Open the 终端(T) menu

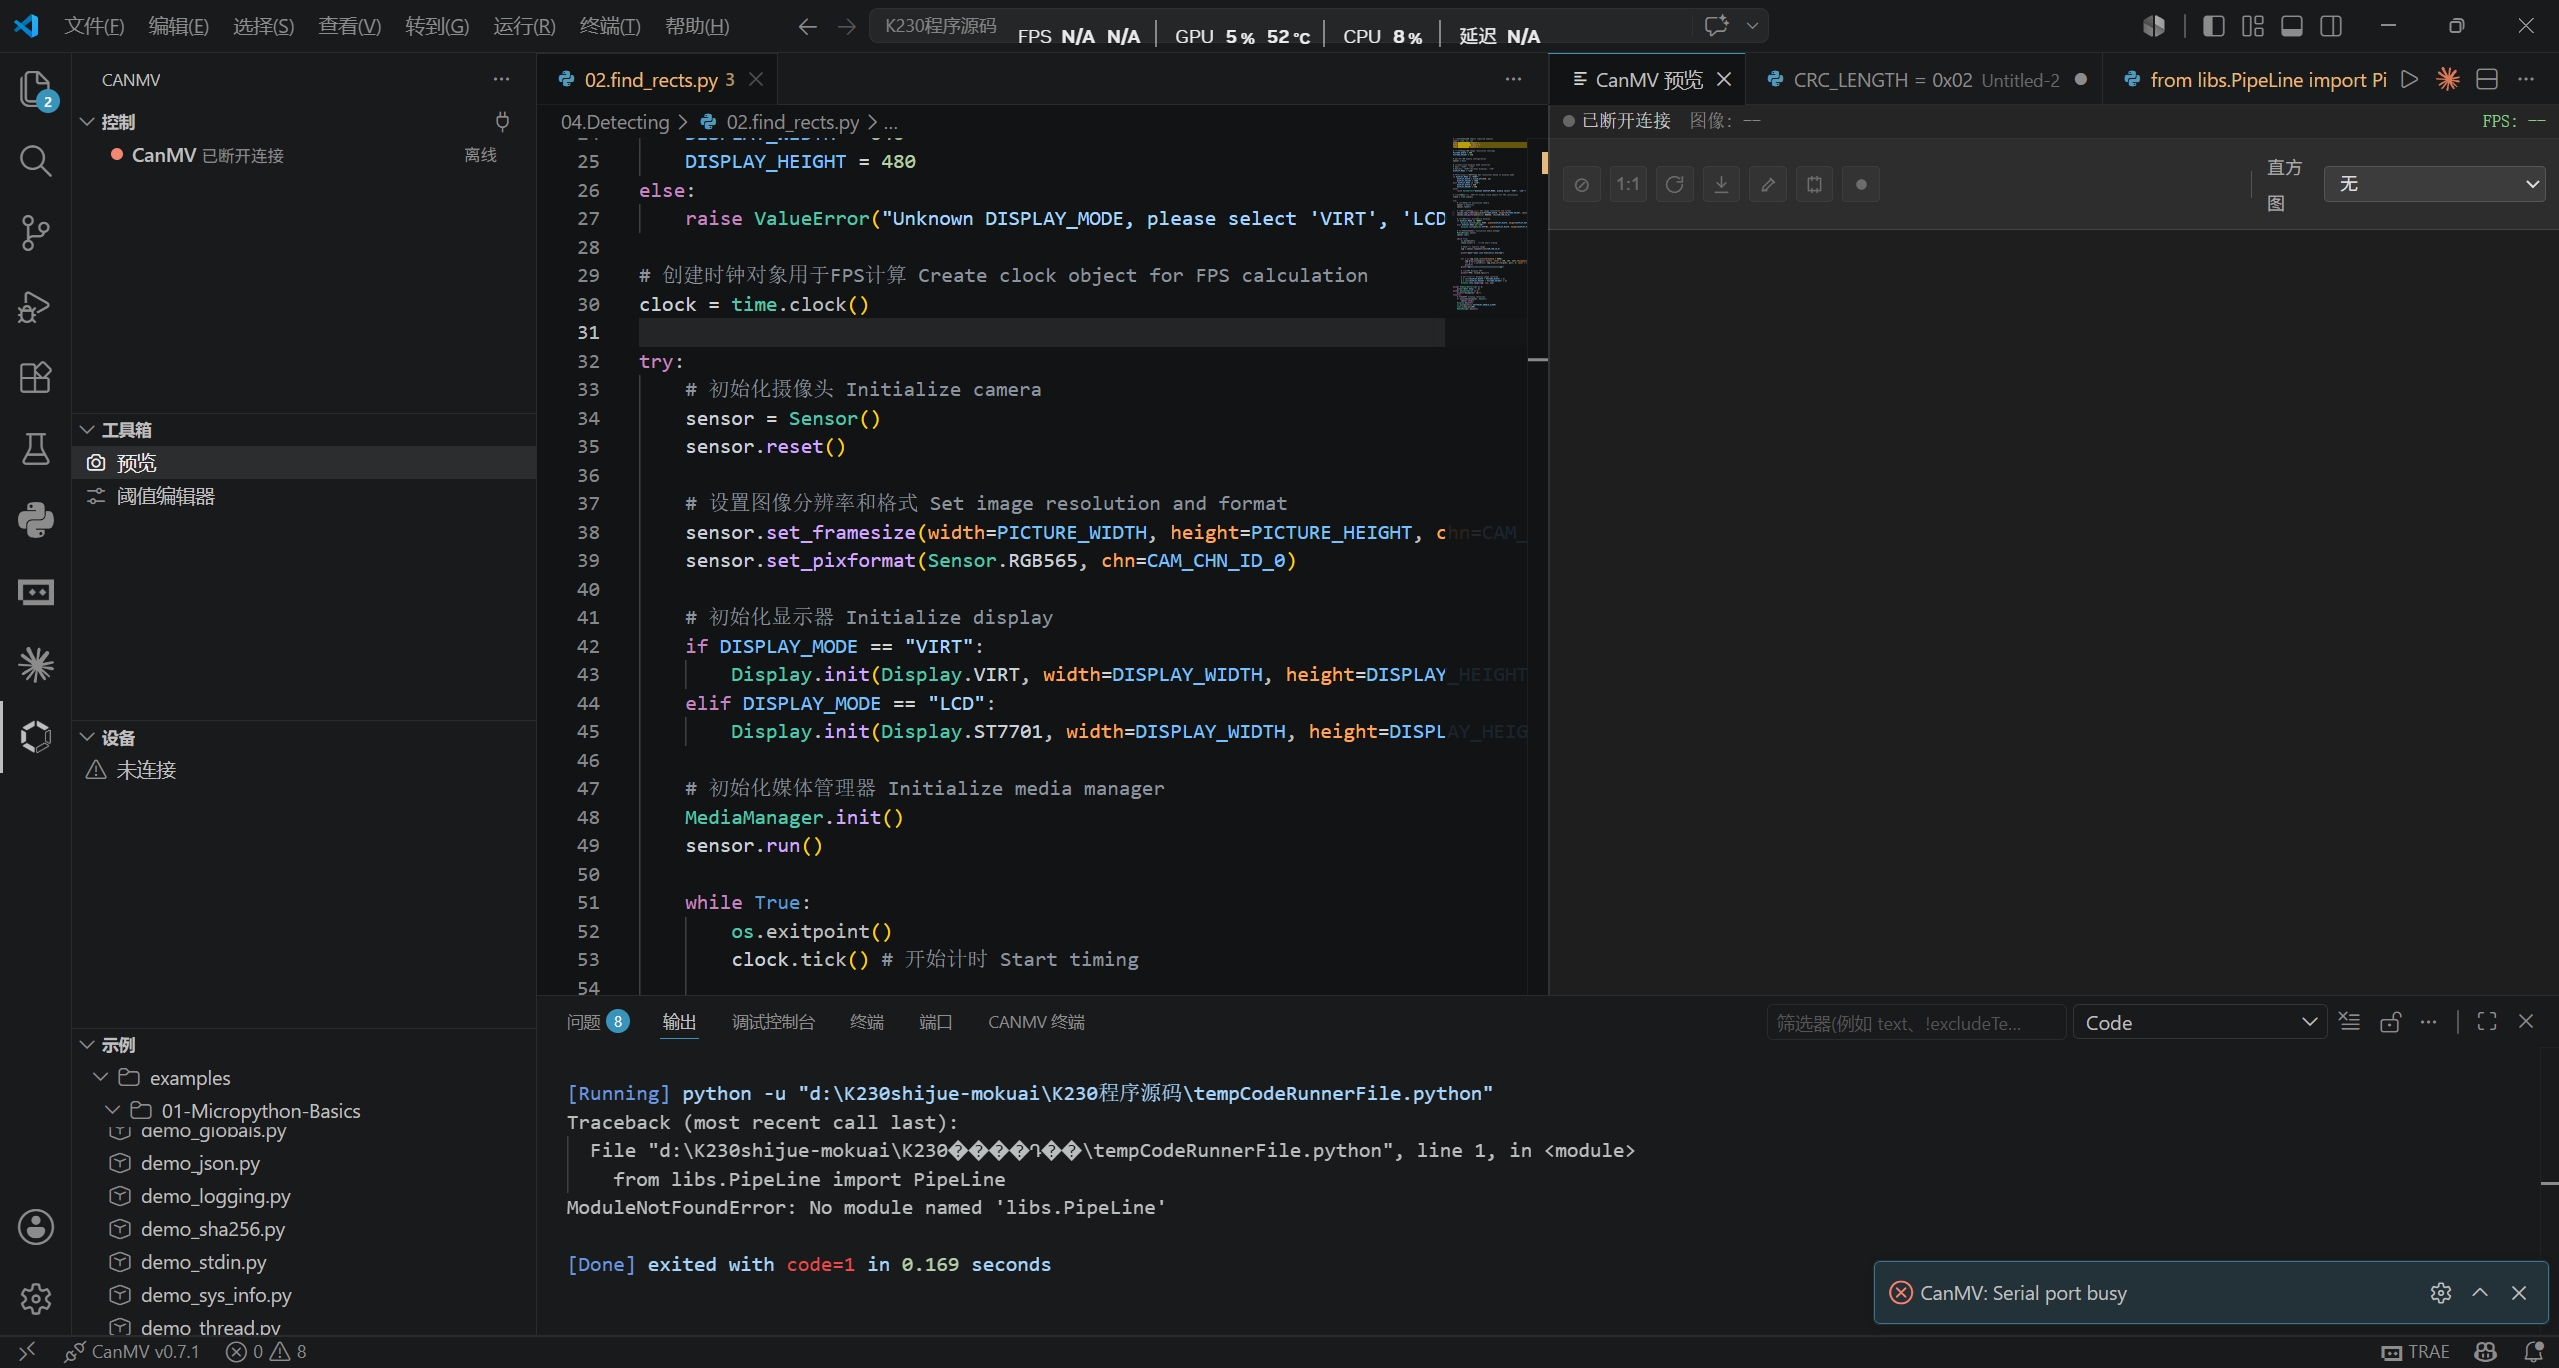609,26
